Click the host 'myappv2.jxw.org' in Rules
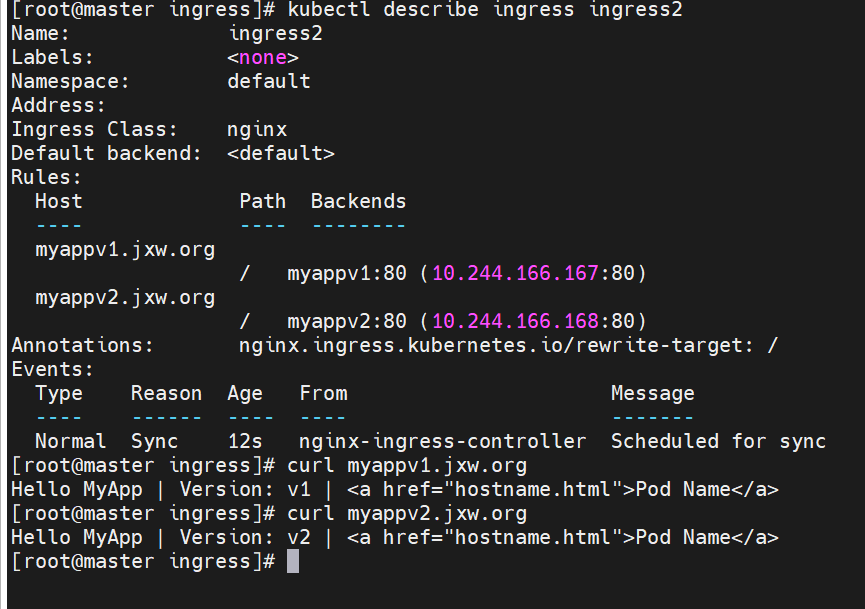 point(125,298)
